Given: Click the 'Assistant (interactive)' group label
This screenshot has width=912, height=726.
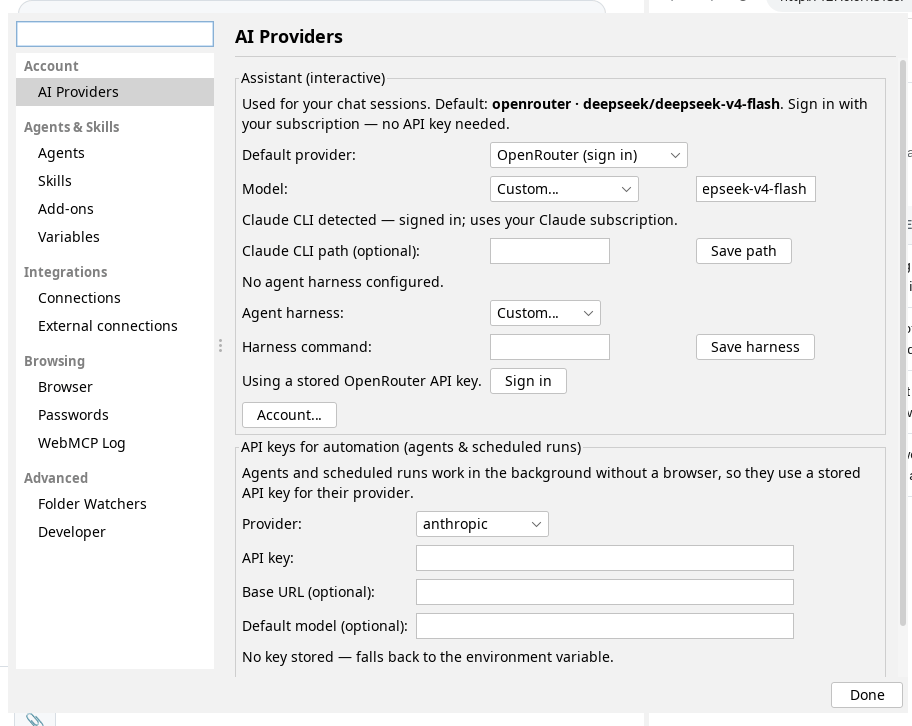Looking at the screenshot, I should click(313, 78).
